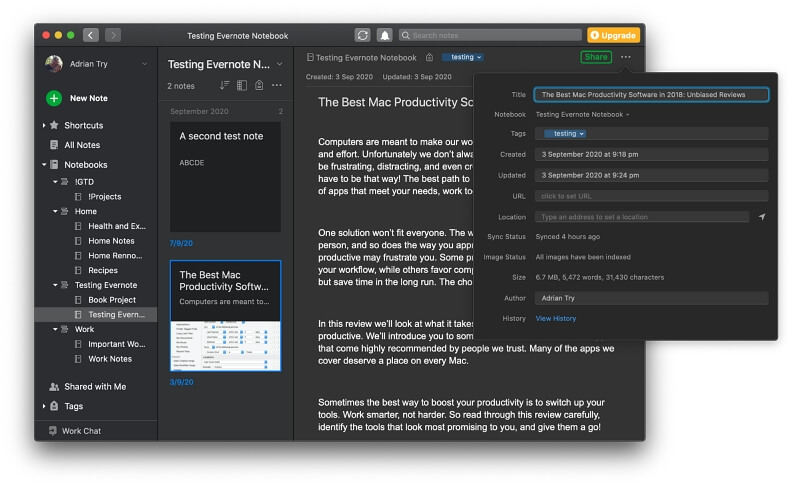The height and width of the screenshot is (487, 800).
Task: Open The Best Mac Productivity note card
Action: (226, 316)
